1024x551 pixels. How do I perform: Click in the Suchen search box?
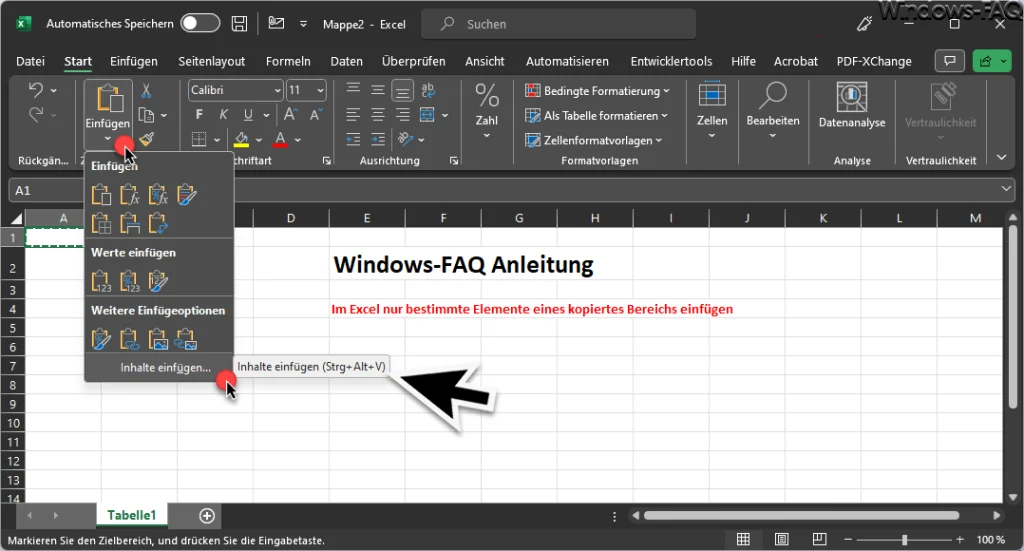click(558, 24)
